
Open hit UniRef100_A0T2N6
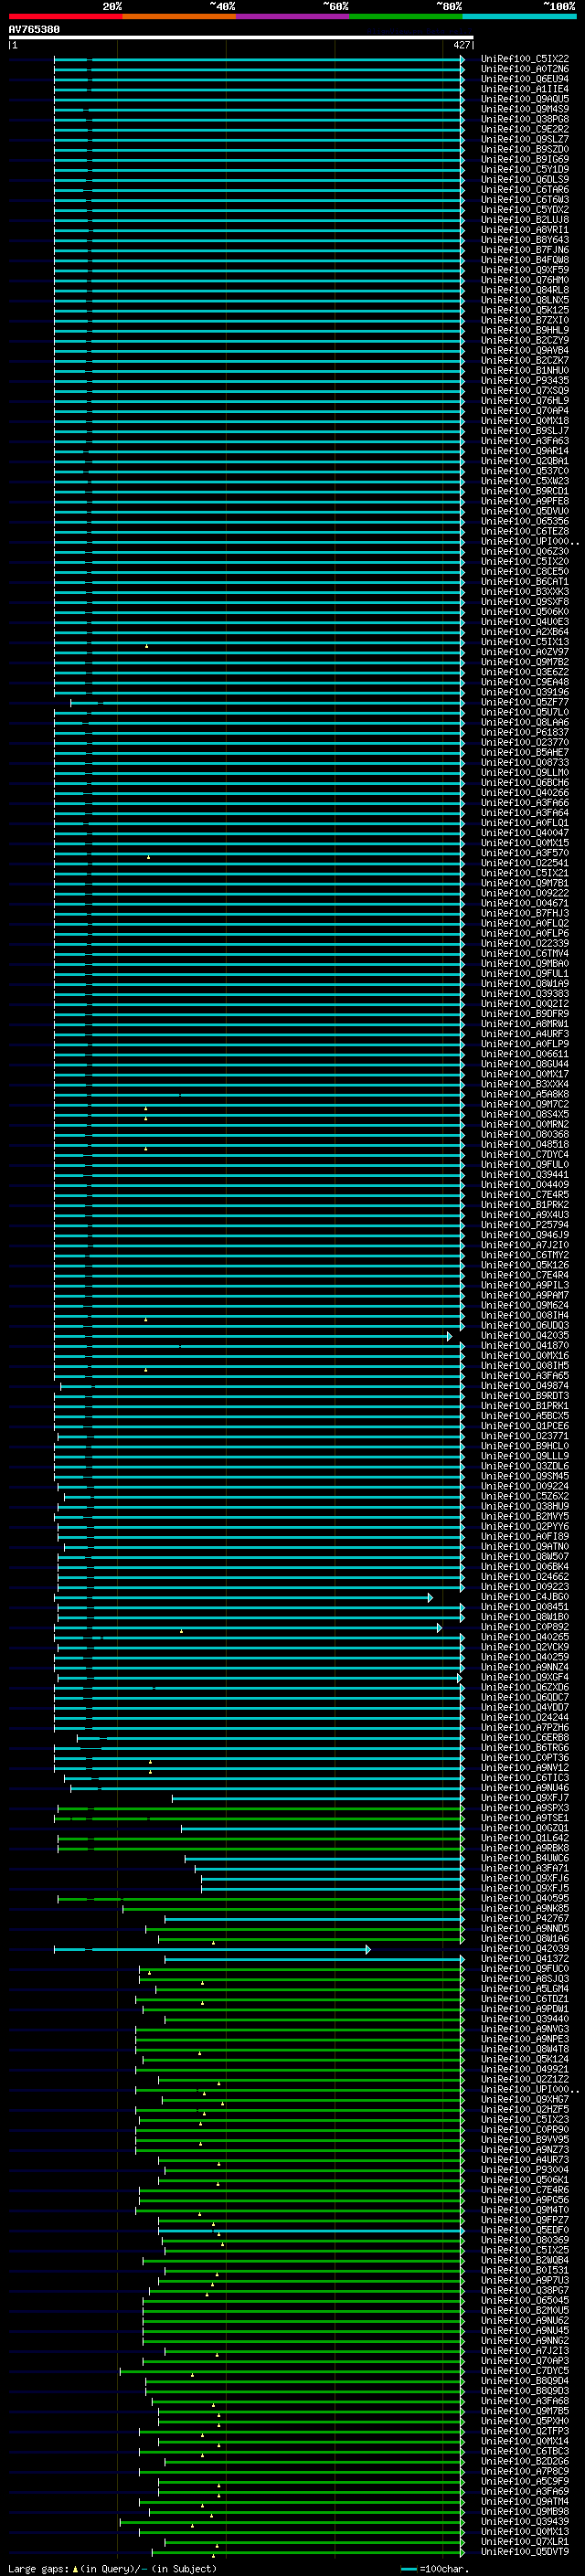click(x=525, y=69)
